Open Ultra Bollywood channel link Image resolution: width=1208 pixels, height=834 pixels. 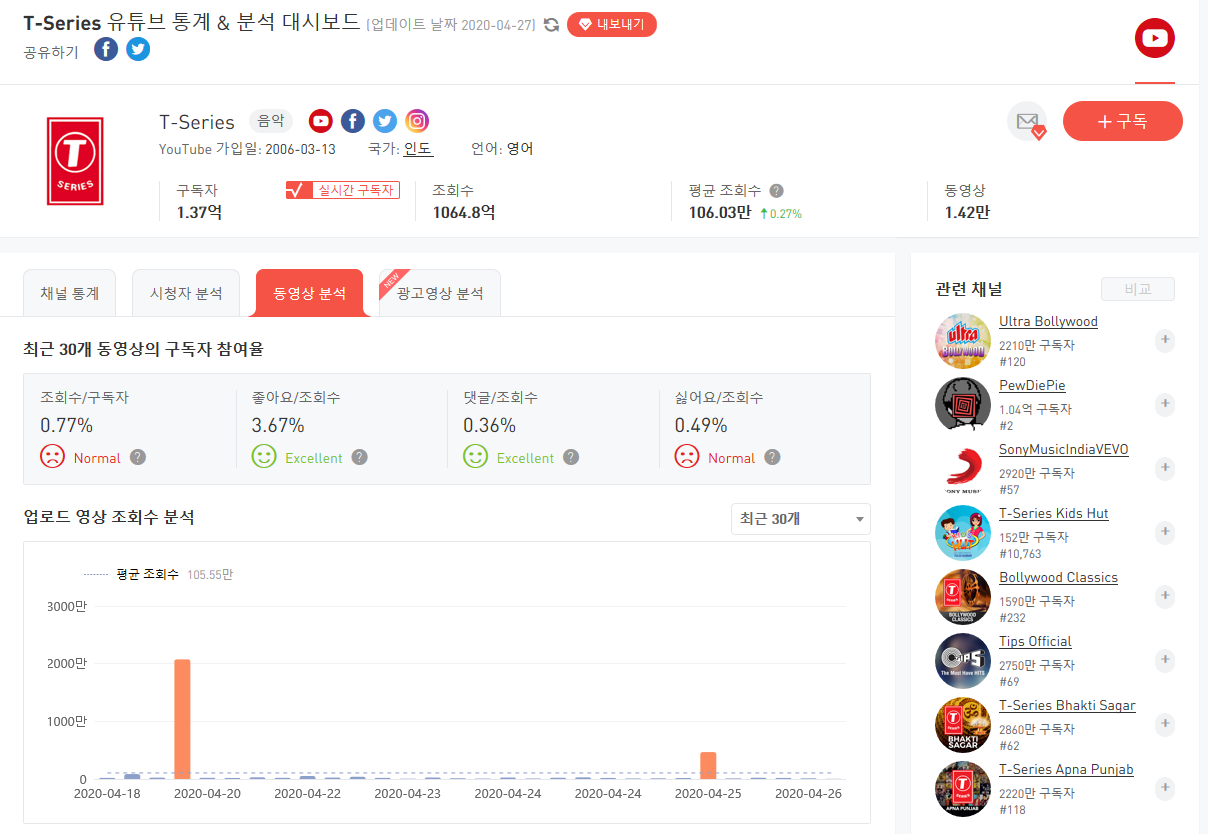pos(1048,322)
